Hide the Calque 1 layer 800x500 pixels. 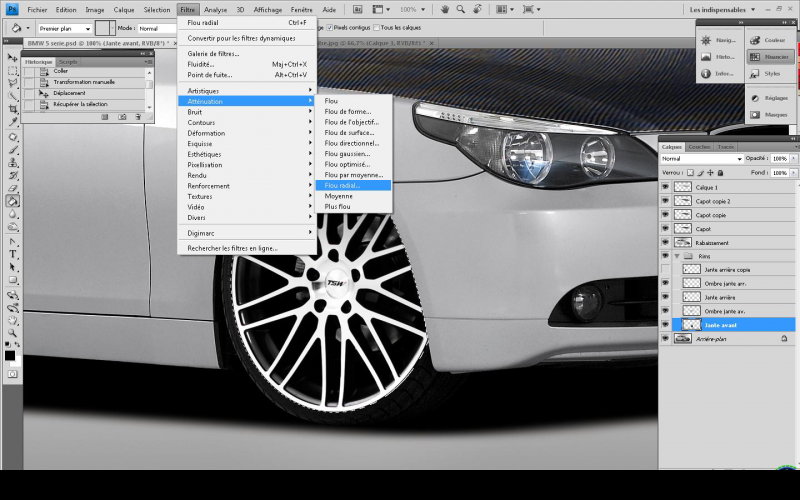tap(665, 187)
